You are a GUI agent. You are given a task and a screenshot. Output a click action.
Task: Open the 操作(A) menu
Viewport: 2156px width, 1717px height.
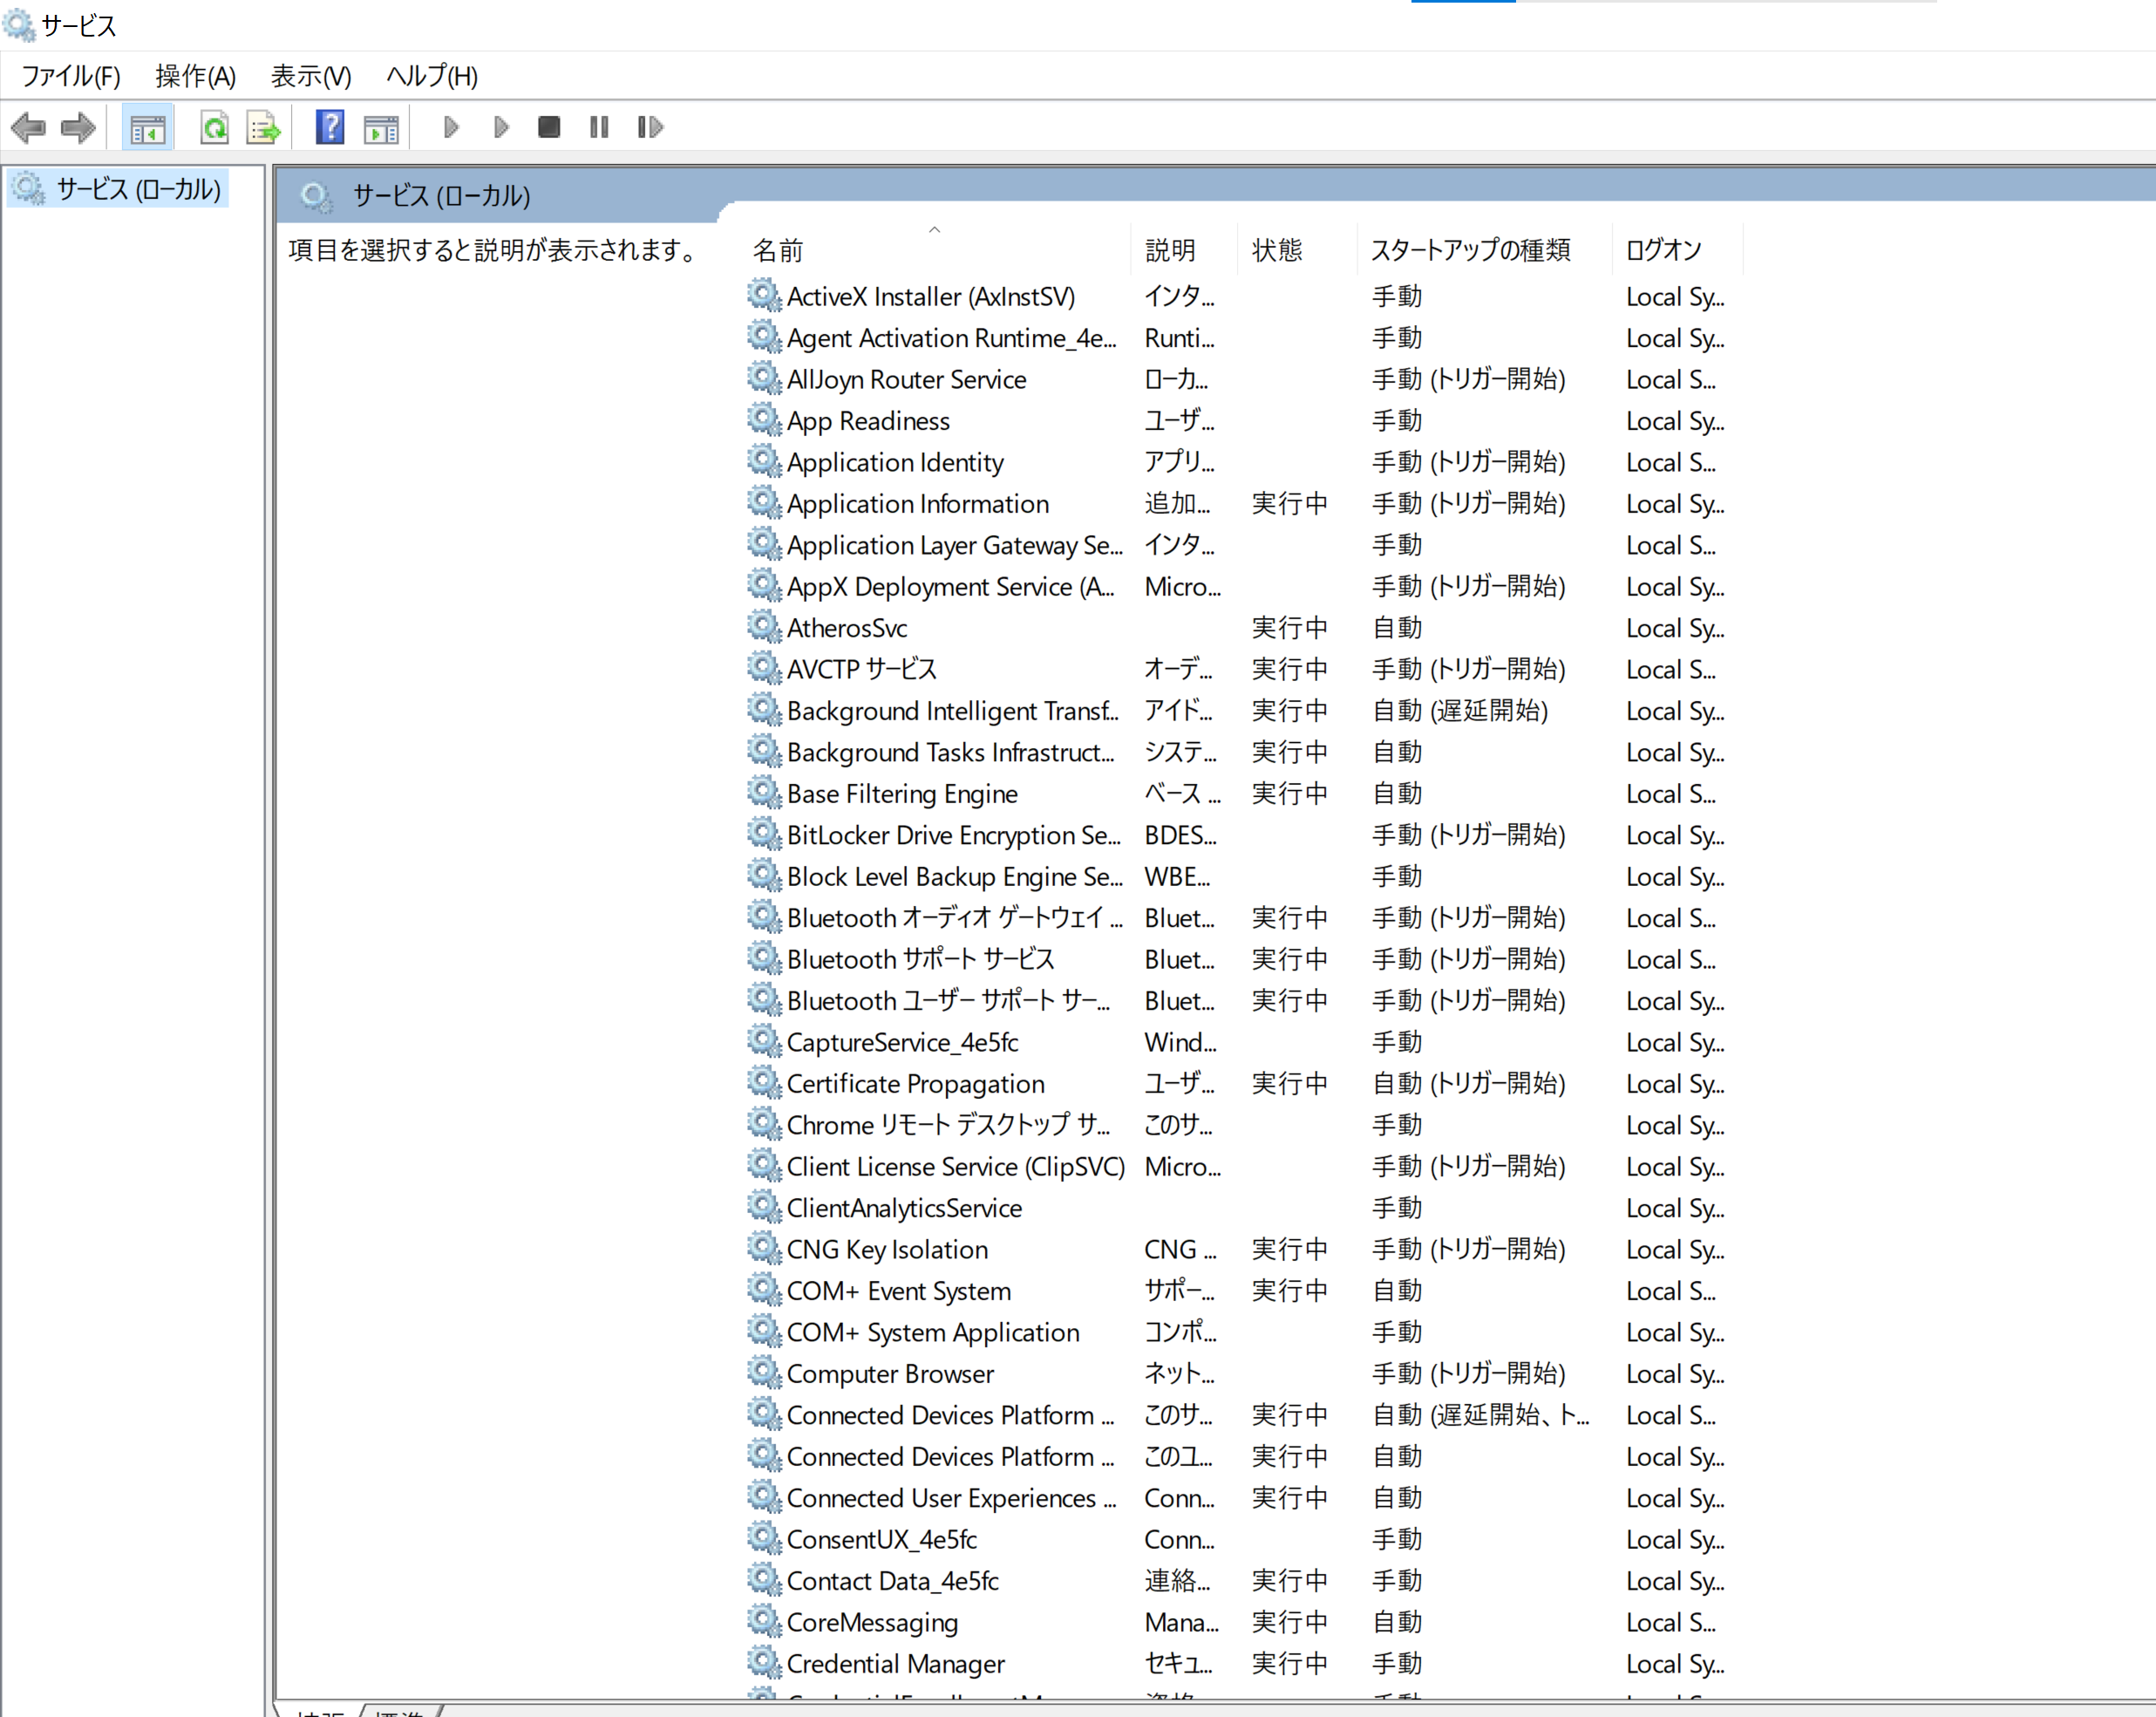tap(195, 76)
